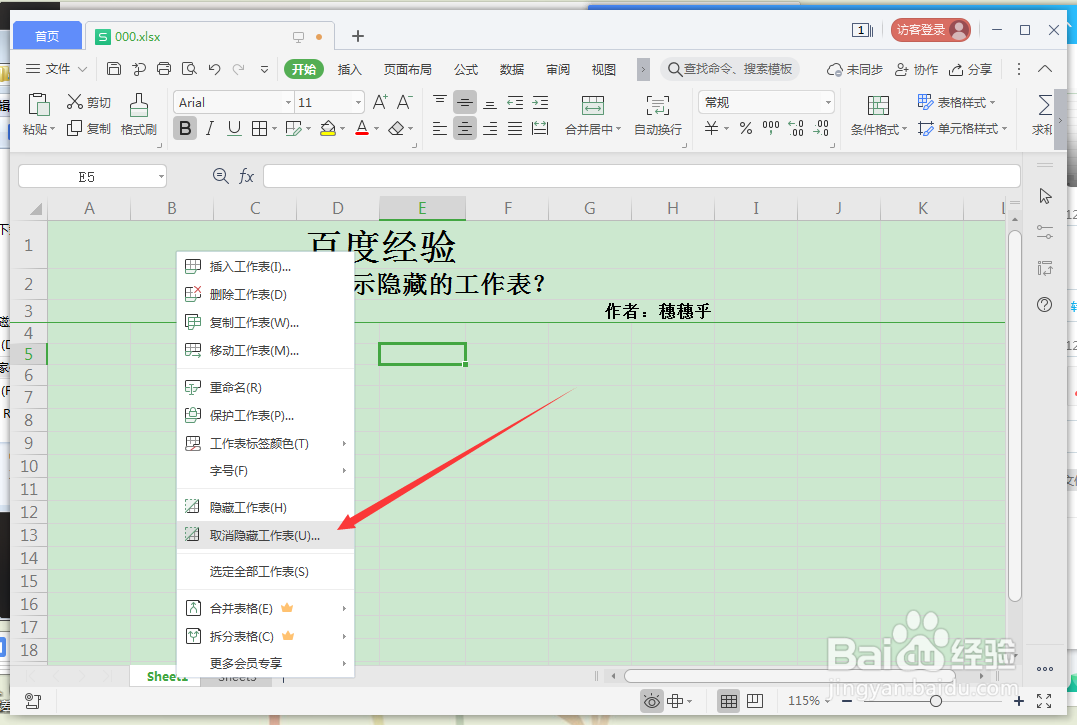This screenshot has width=1077, height=725.
Task: Choose 取消隐藏工作表(U) from context menu
Action: pyautogui.click(x=265, y=536)
